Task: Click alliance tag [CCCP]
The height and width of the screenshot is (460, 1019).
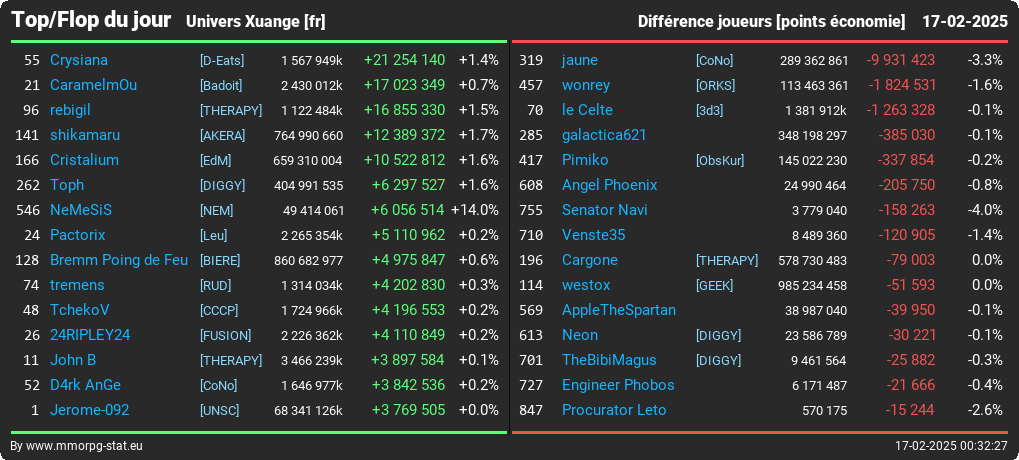Action: tap(219, 310)
